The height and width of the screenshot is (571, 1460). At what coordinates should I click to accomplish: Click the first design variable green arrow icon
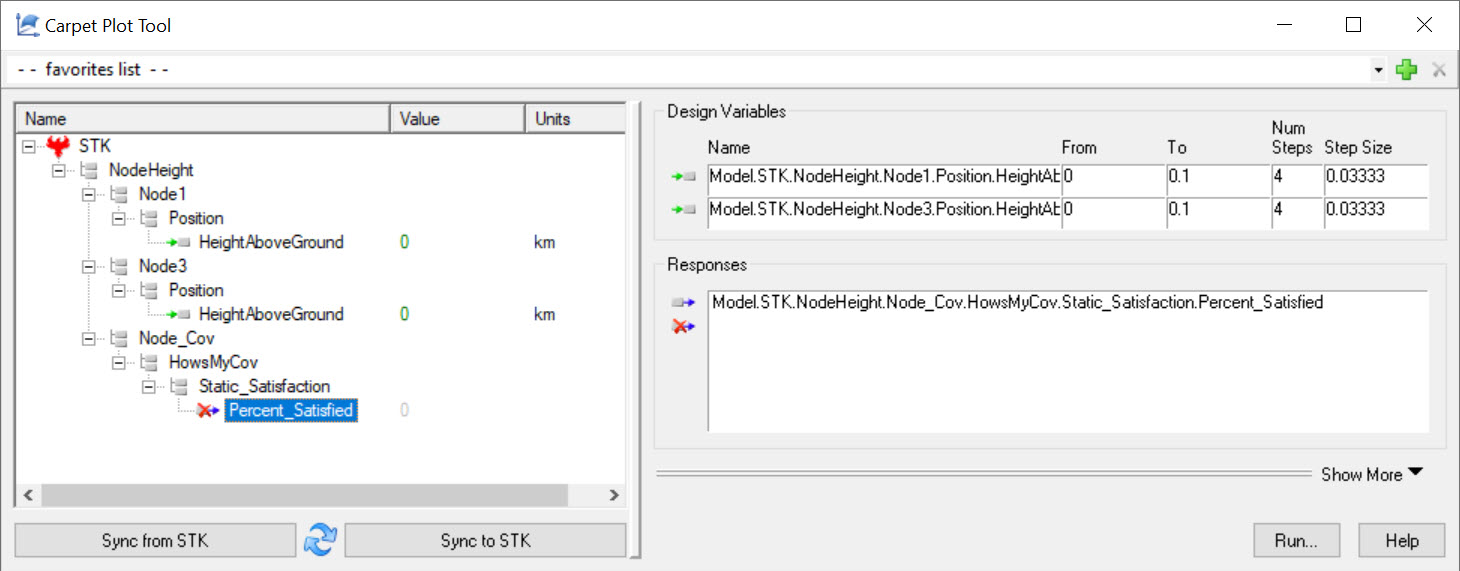click(x=683, y=178)
